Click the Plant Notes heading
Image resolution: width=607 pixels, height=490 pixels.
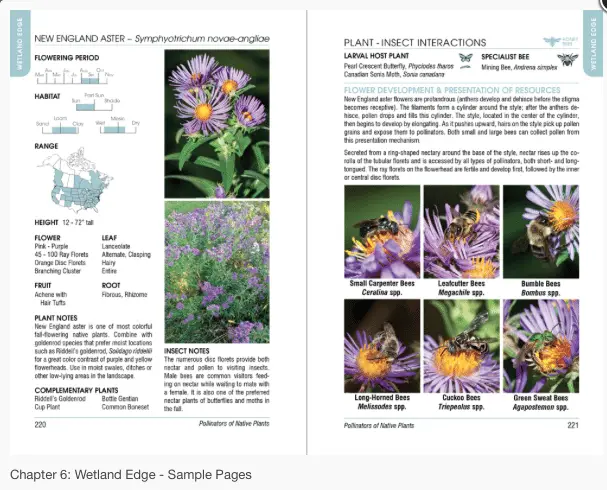pos(56,318)
